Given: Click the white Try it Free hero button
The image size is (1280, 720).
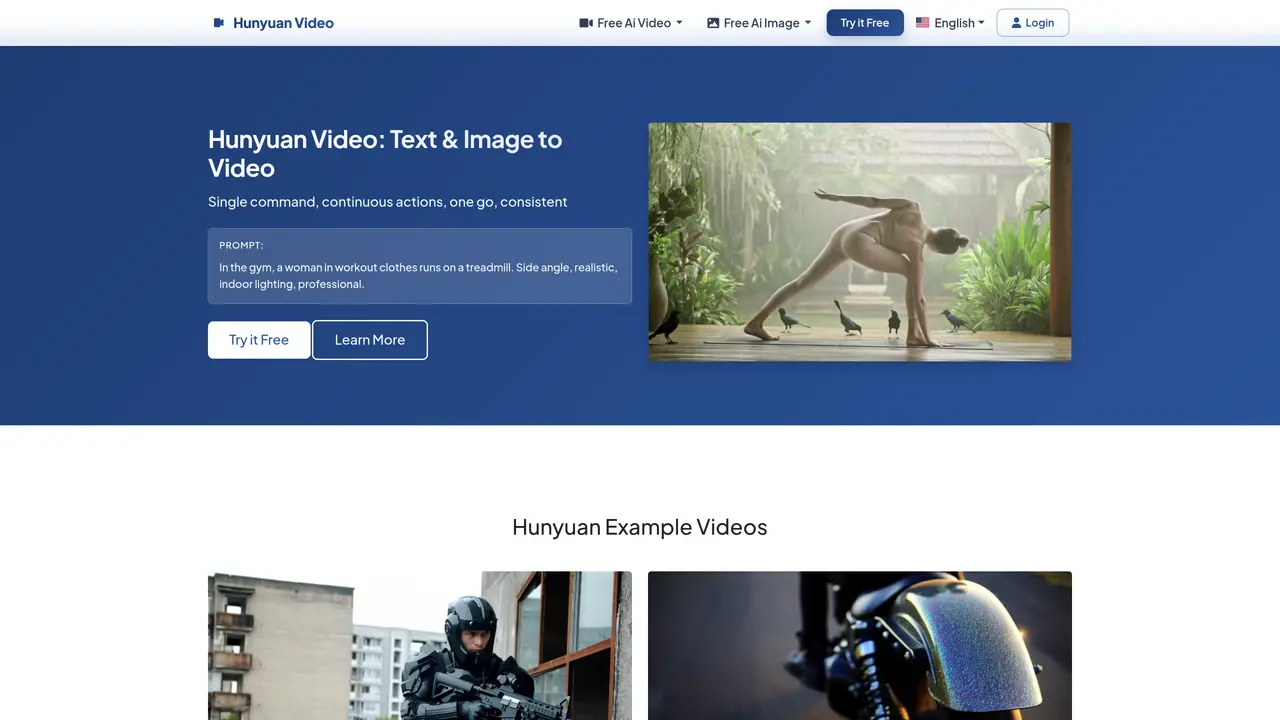Looking at the screenshot, I should click(x=259, y=340).
